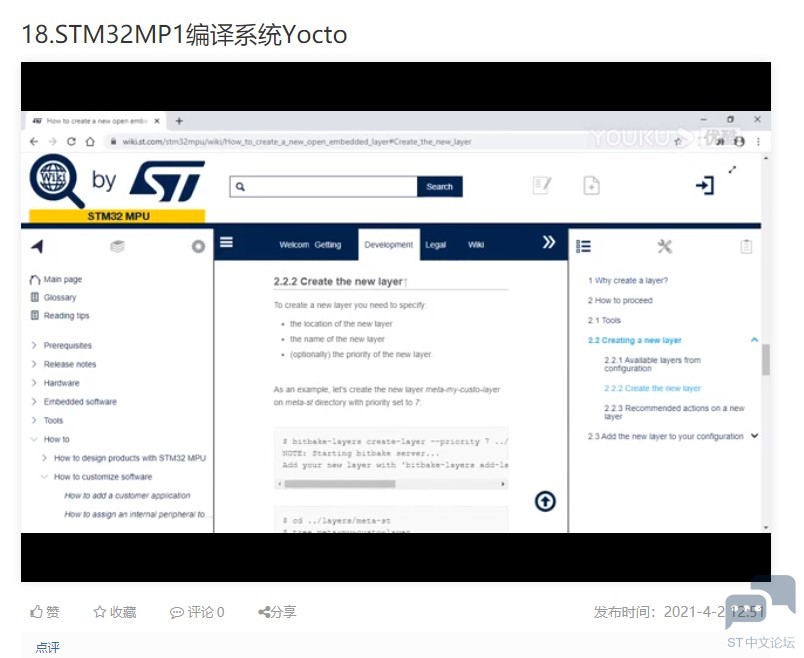This screenshot has width=804, height=658.
Task: Click the table of contents list icon
Action: (x=584, y=247)
